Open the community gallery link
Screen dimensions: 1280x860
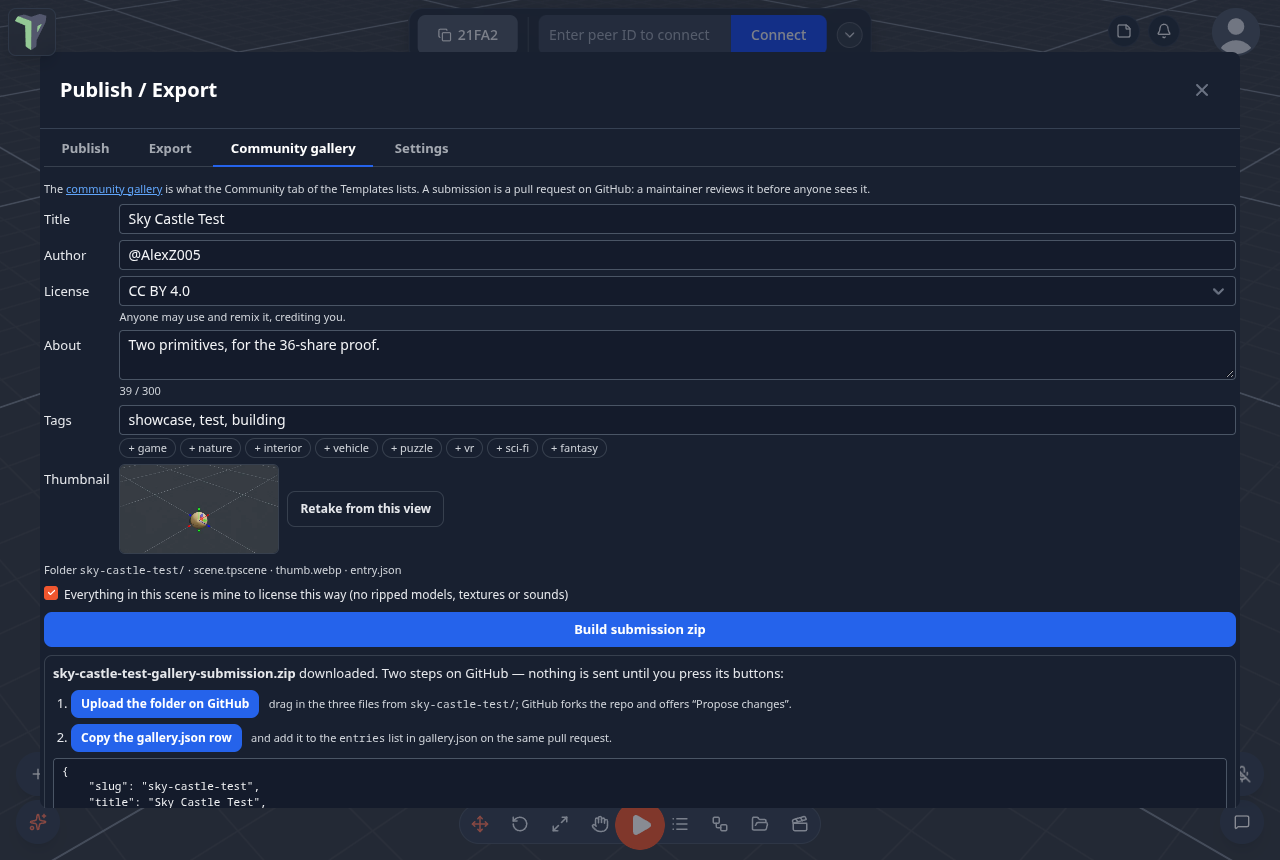(x=114, y=189)
